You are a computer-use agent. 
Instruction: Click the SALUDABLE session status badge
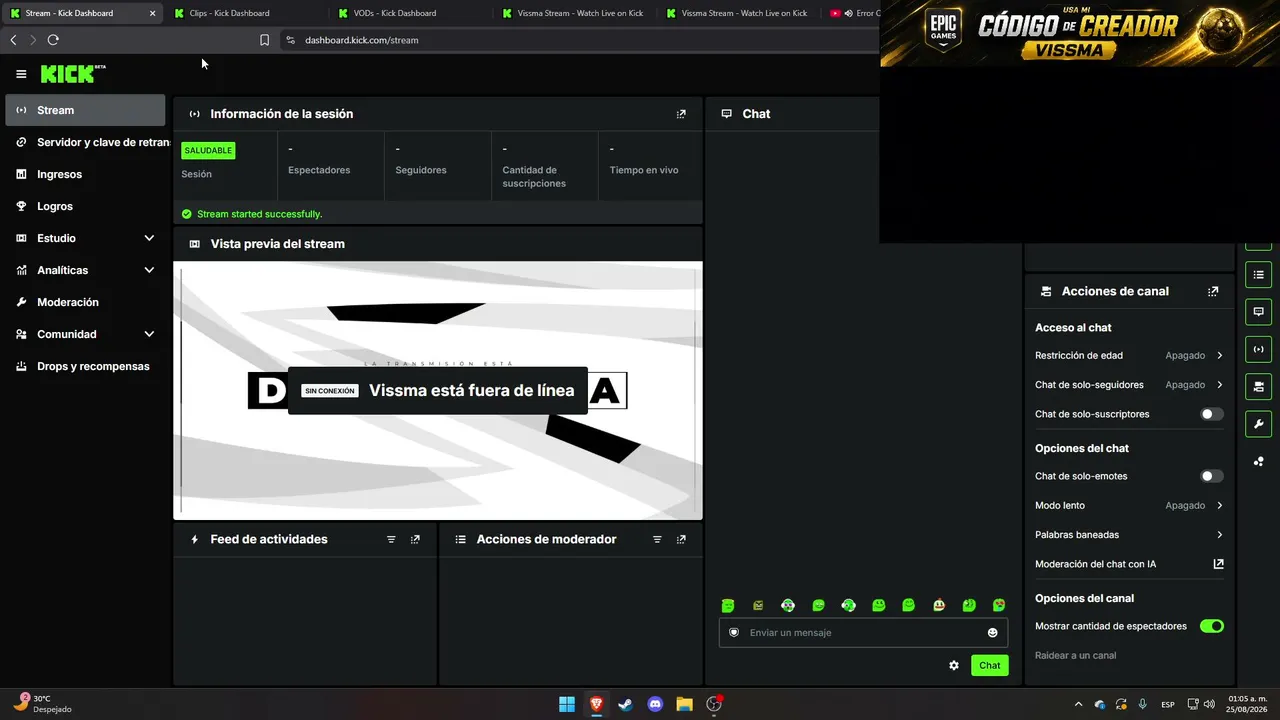click(208, 150)
